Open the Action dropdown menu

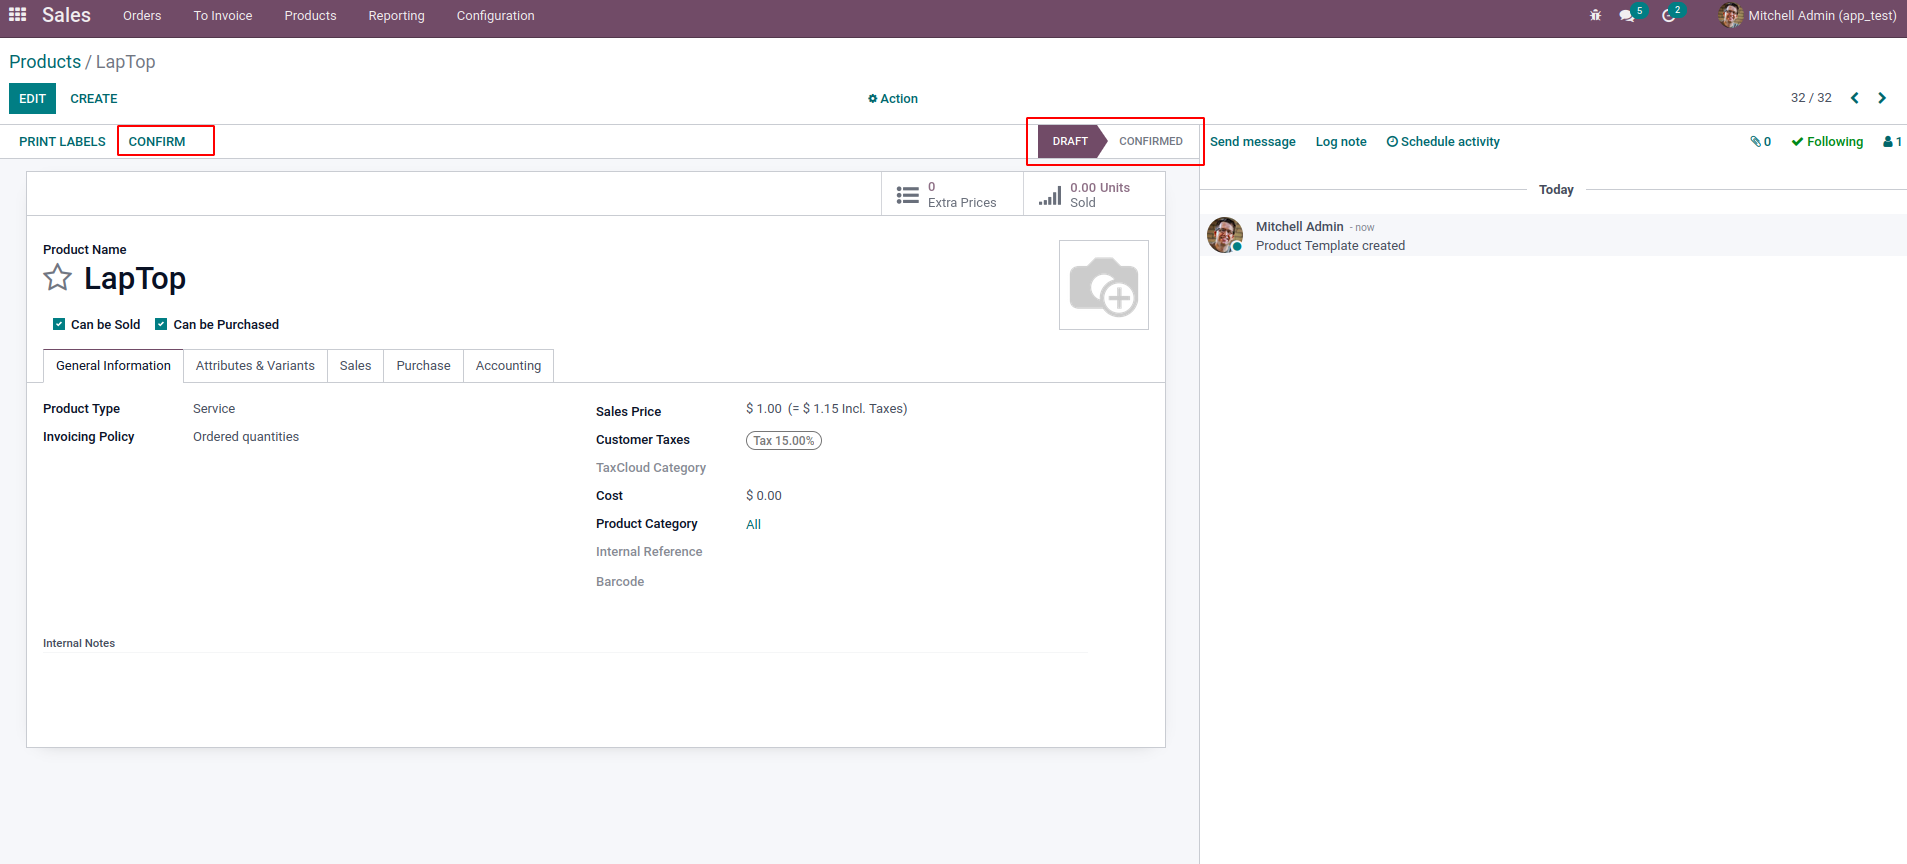click(893, 99)
